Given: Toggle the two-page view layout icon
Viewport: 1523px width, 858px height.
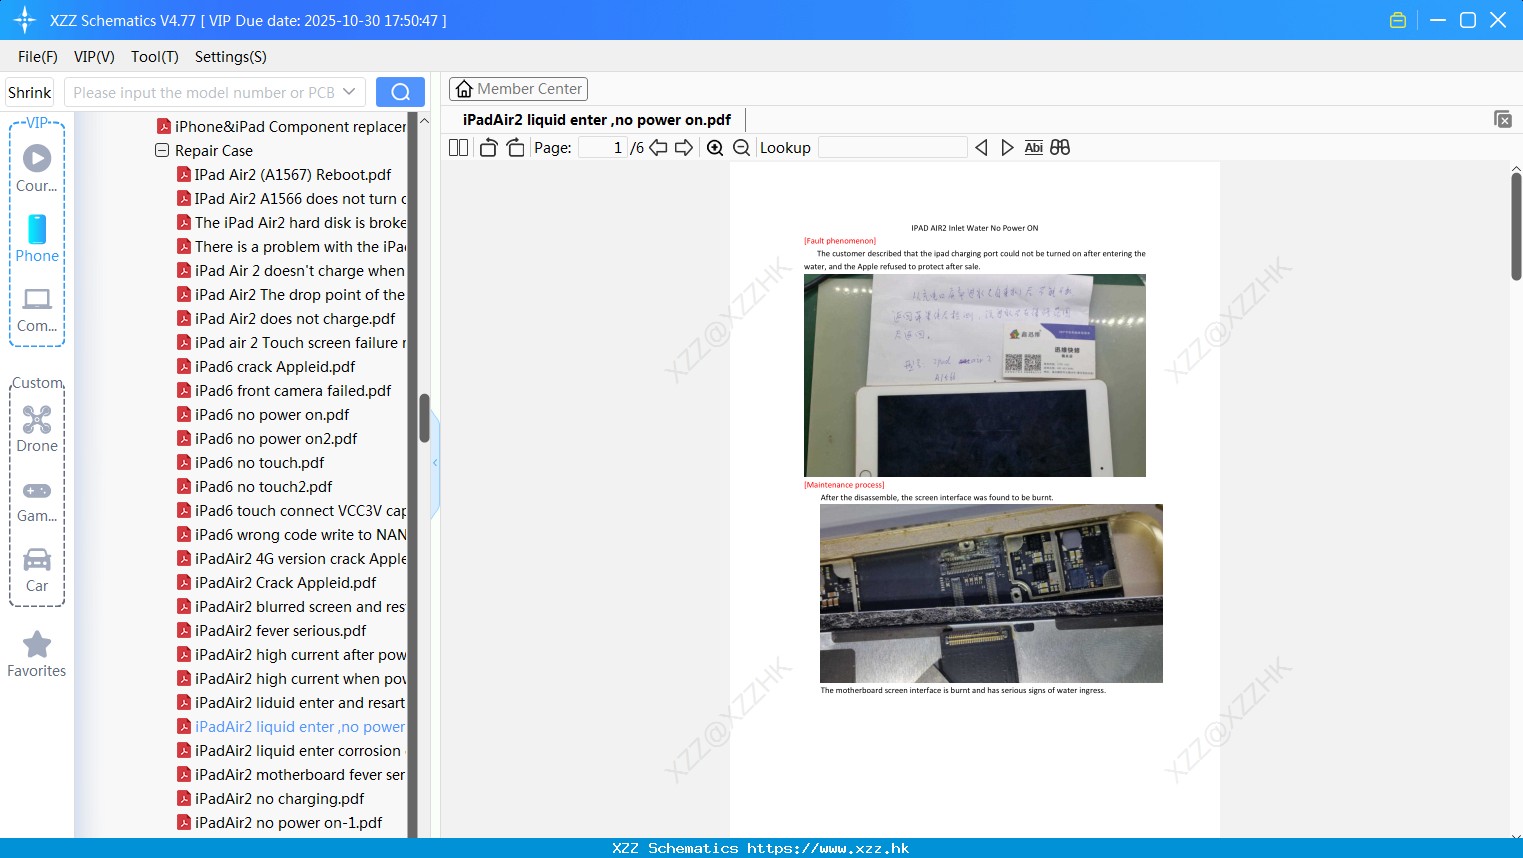Looking at the screenshot, I should [458, 148].
